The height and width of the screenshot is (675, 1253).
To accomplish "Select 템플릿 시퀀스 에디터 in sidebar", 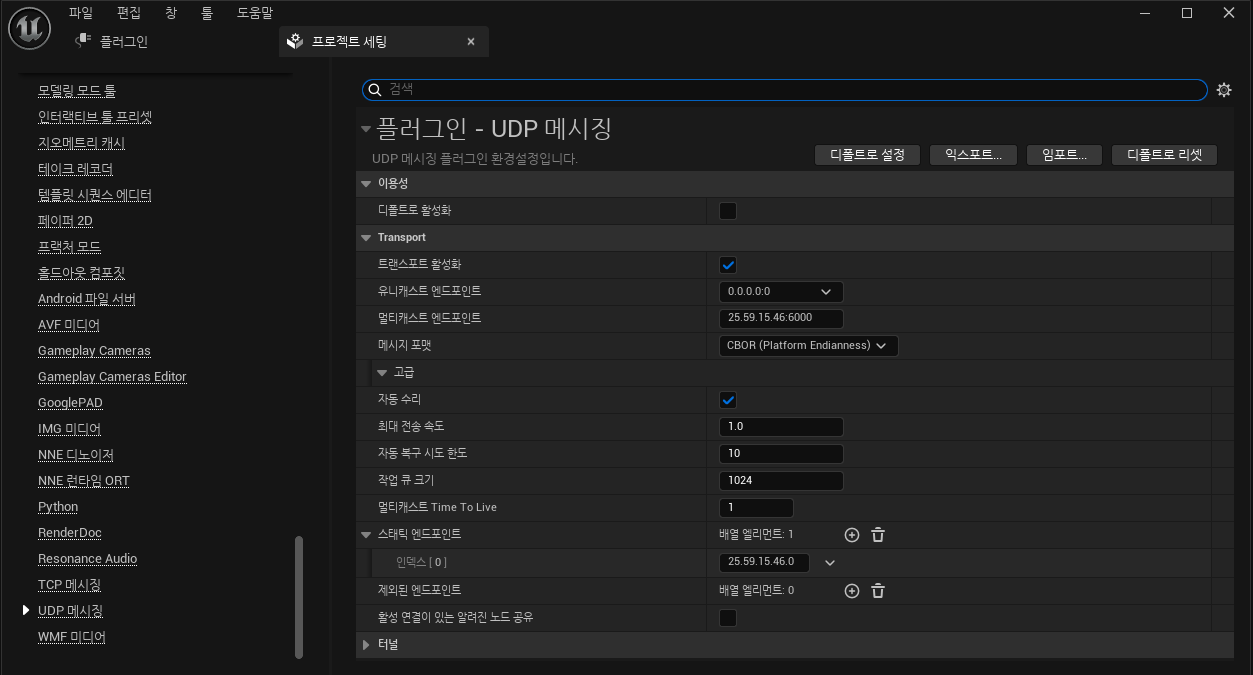I will [95, 195].
